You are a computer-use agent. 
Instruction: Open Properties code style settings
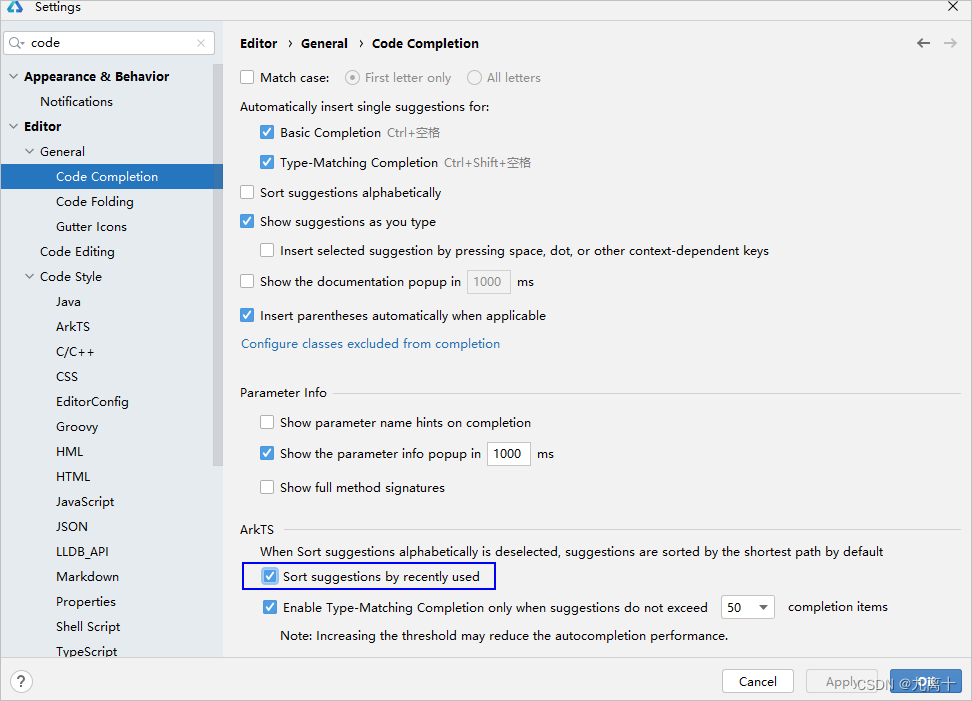pyautogui.click(x=86, y=602)
